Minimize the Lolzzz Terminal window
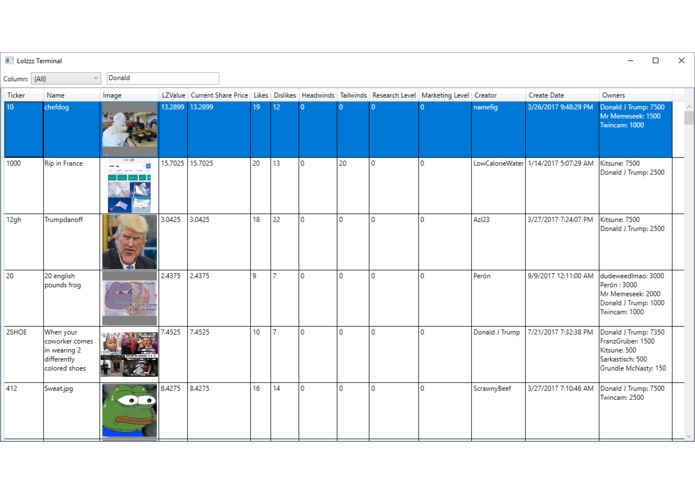695x494 pixels. point(630,61)
